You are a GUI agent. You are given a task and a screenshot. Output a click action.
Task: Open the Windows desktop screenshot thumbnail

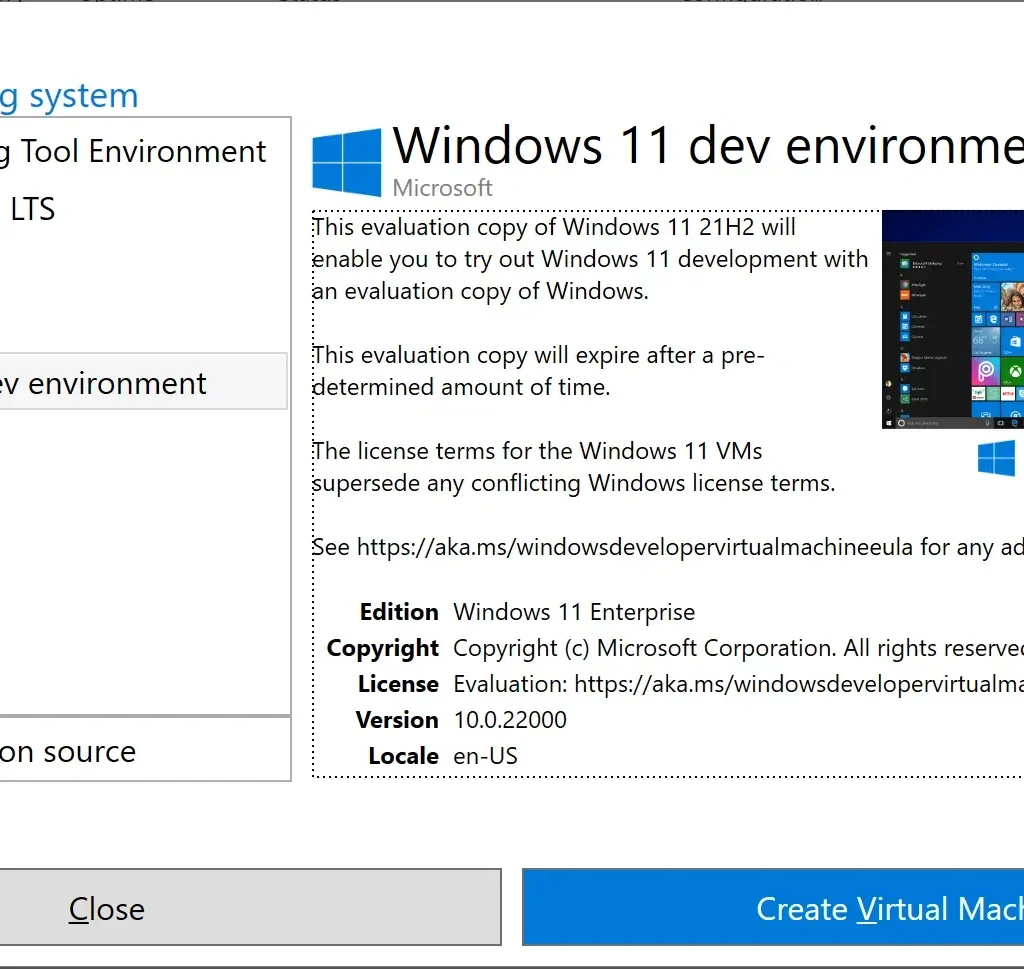pos(953,319)
